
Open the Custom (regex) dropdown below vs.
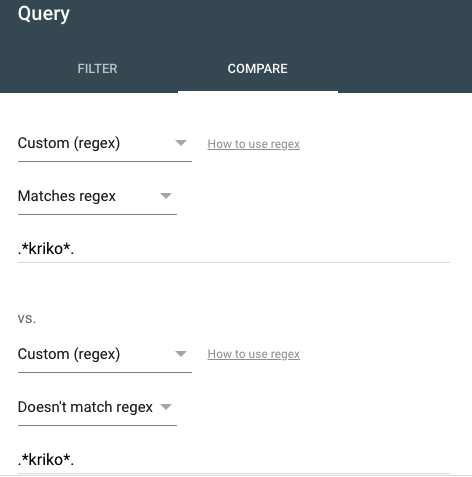[105, 354]
